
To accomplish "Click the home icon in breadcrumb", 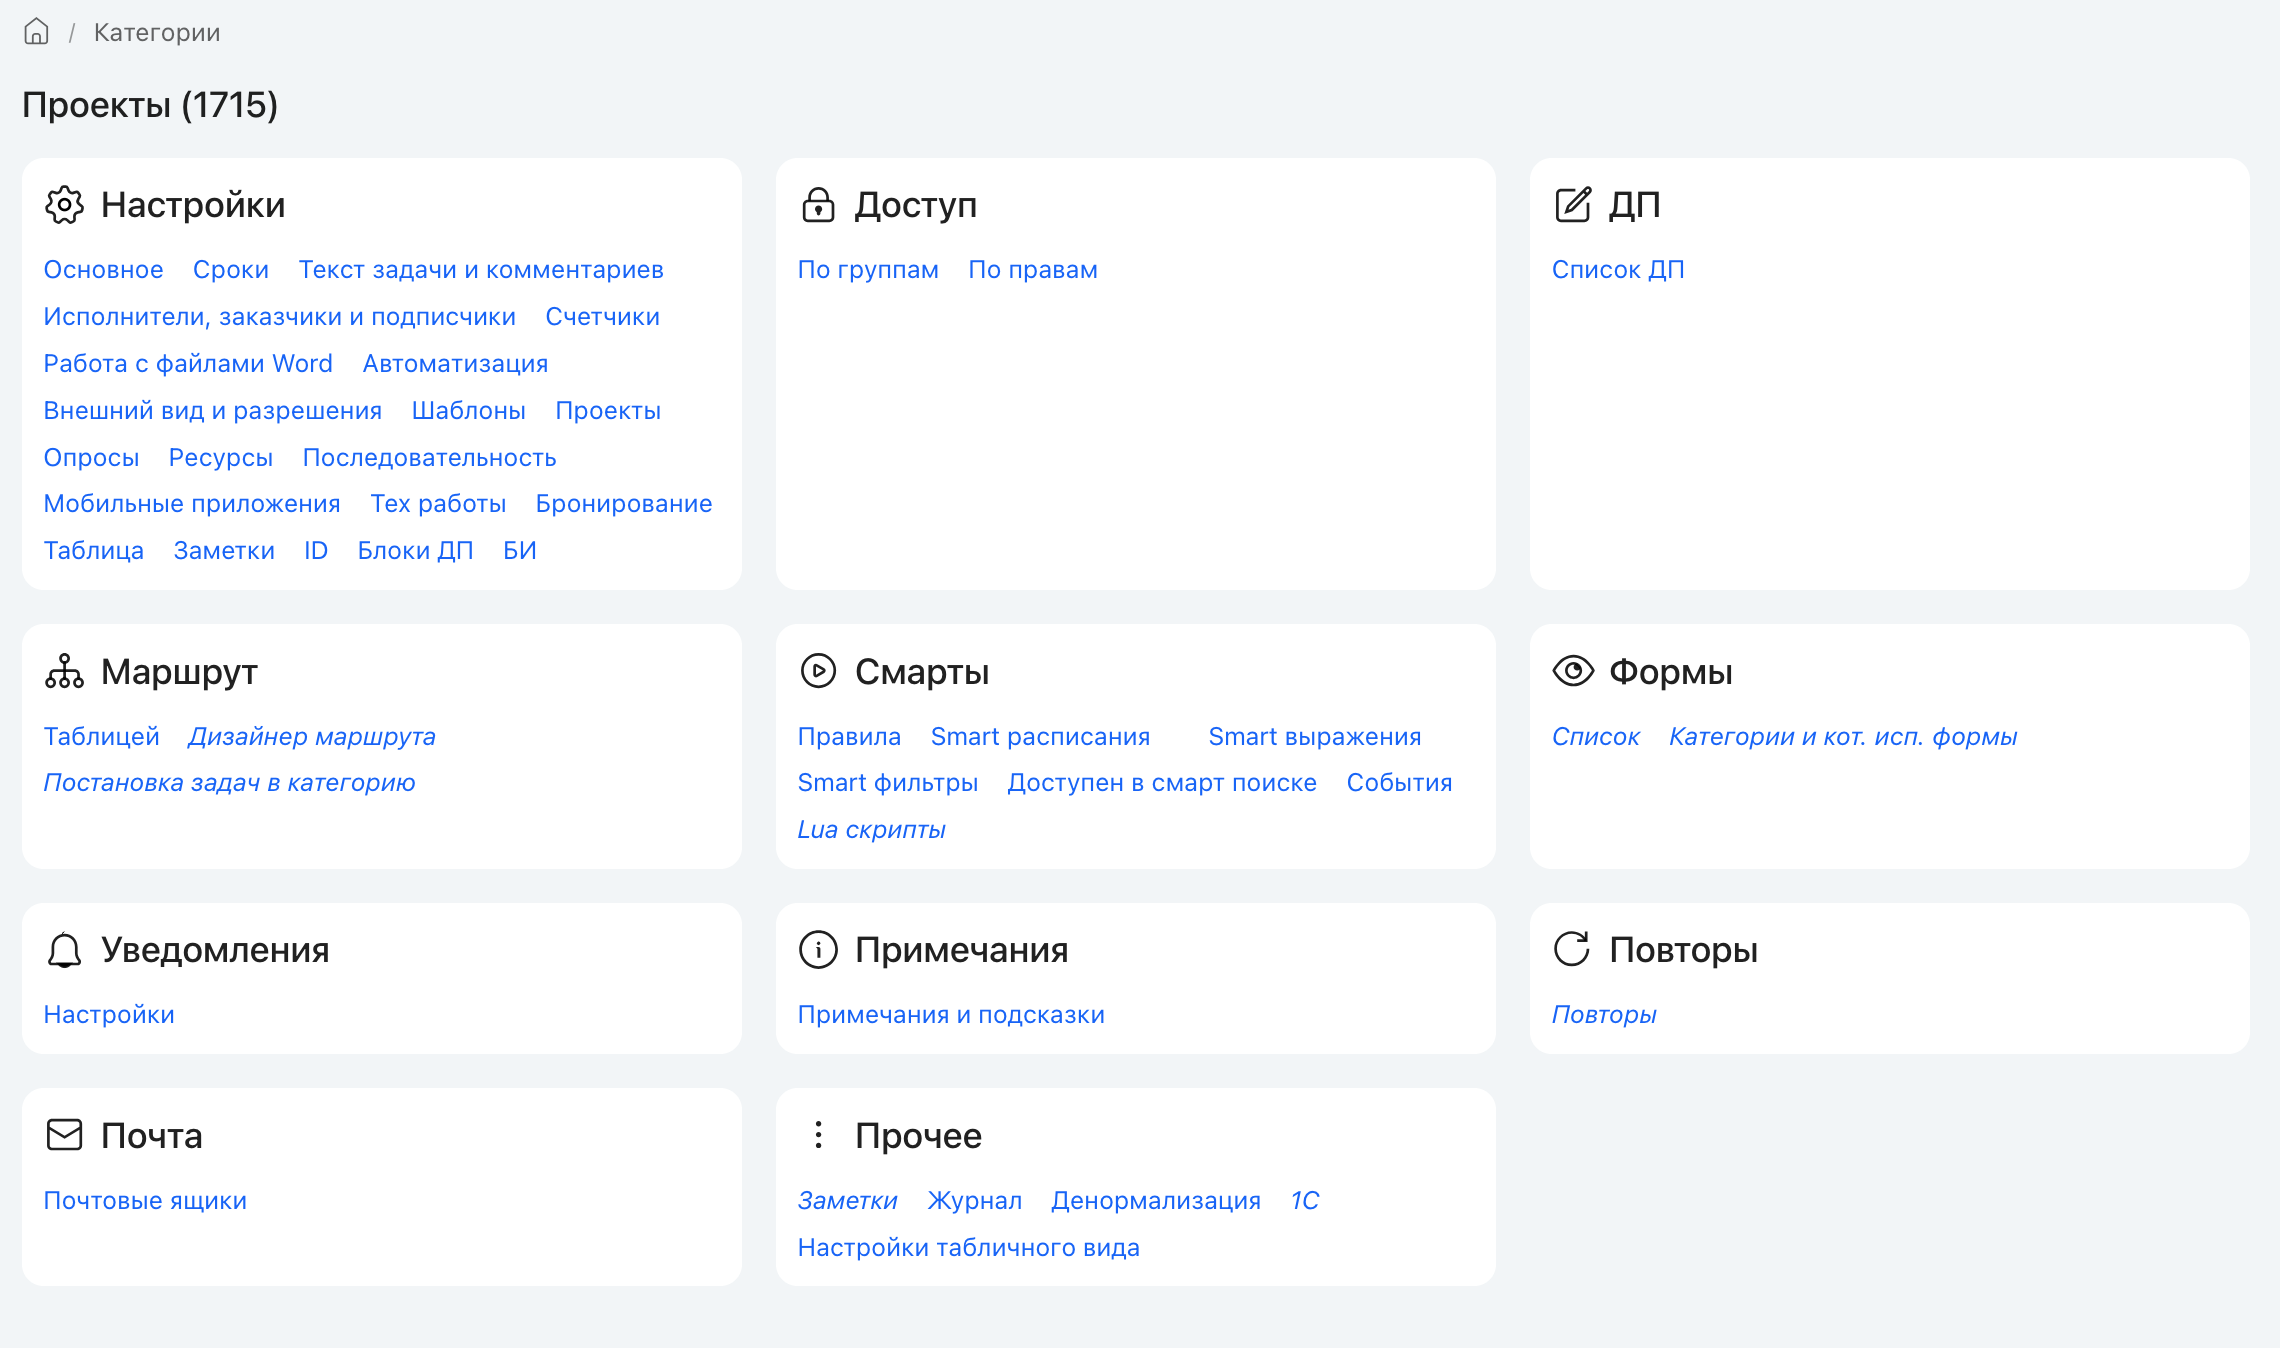I will coord(36,32).
